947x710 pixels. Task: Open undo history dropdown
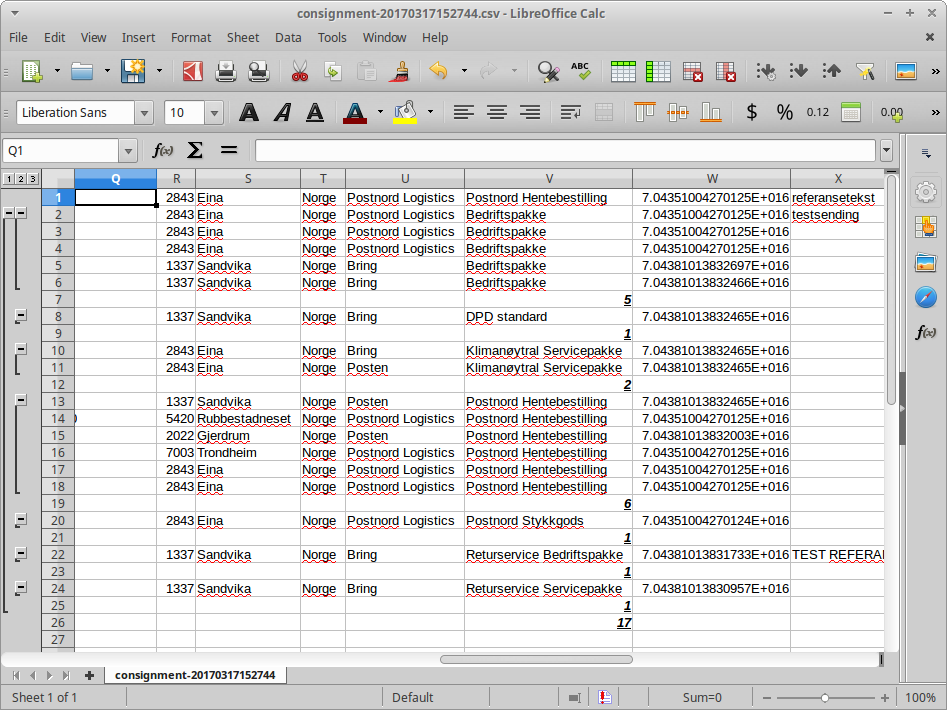[464, 71]
